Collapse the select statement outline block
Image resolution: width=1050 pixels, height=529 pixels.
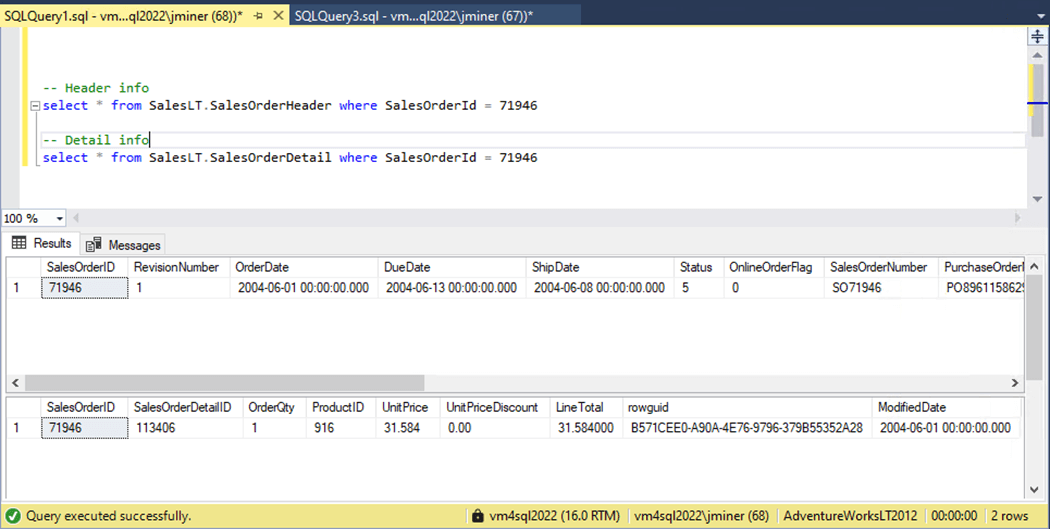(35, 106)
